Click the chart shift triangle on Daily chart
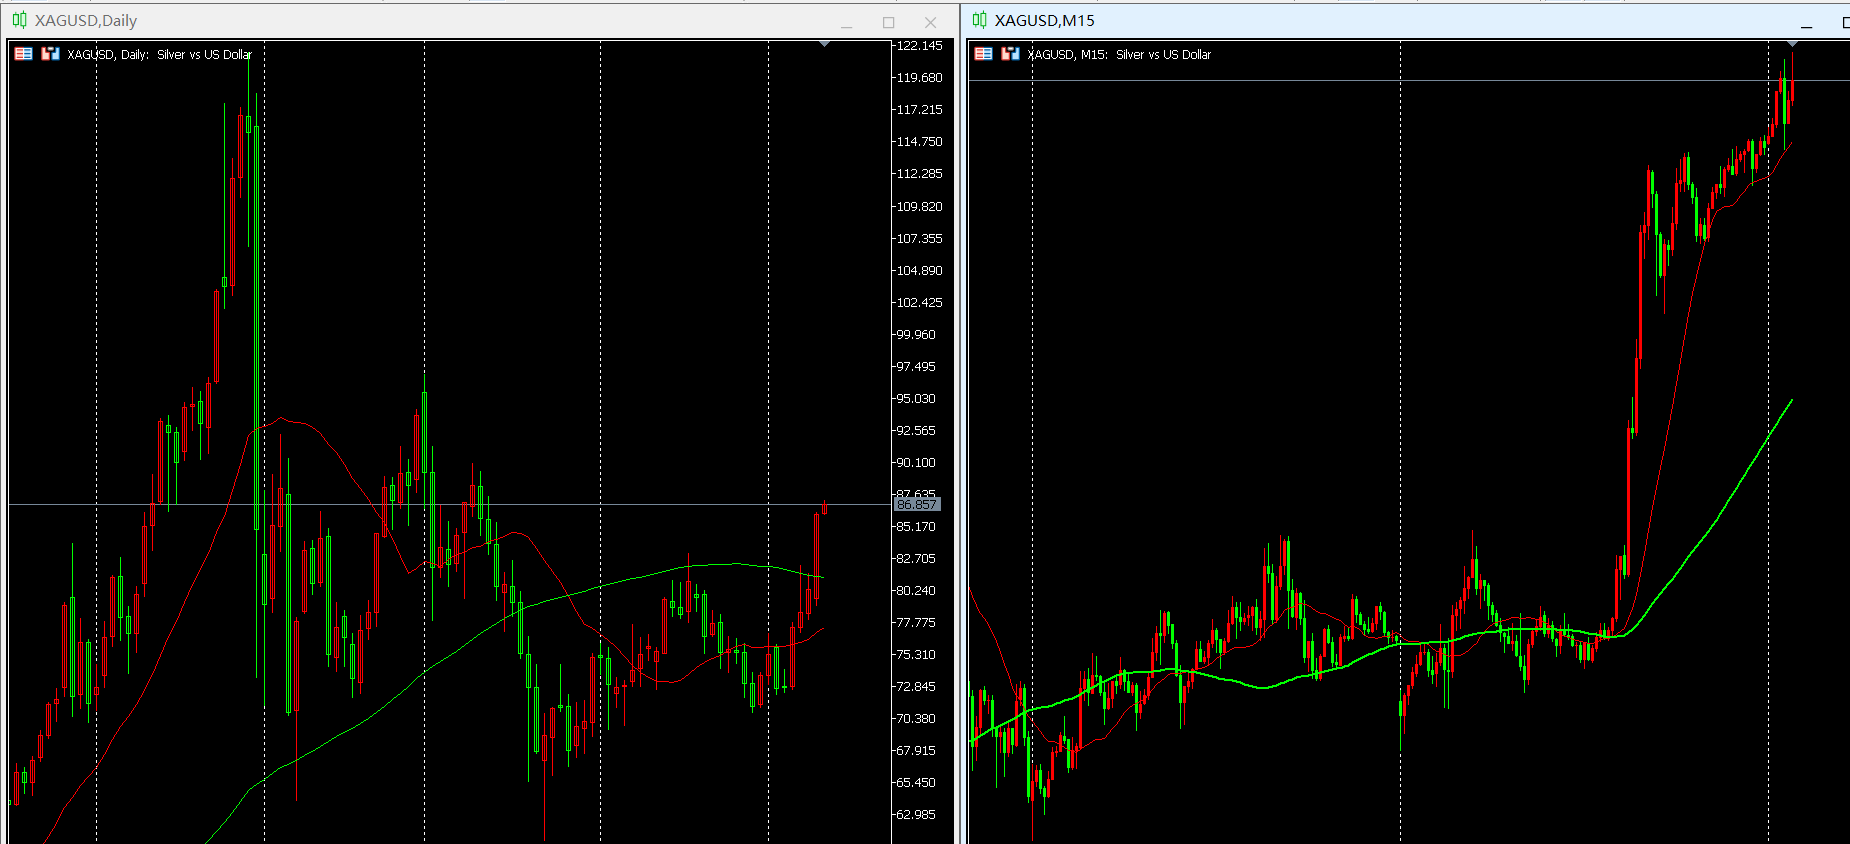Screen dimensions: 1850x844 (x=824, y=44)
